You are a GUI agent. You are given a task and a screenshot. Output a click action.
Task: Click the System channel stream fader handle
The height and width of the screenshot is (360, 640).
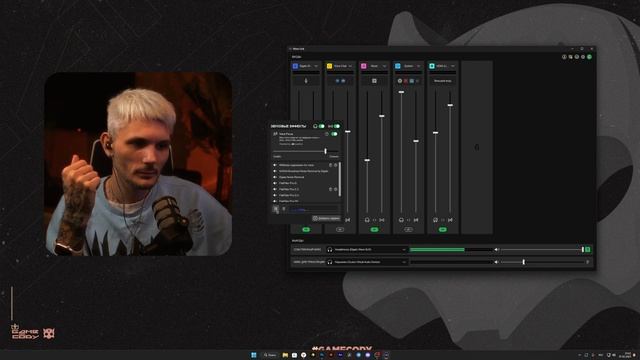pos(416,141)
